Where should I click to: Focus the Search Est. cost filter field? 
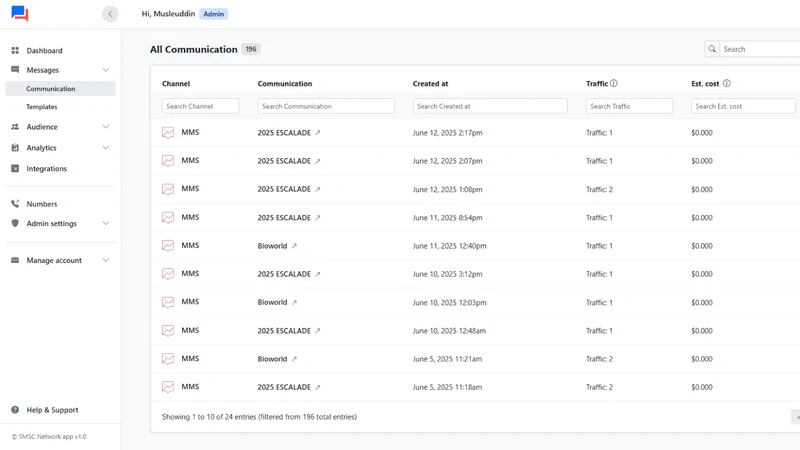point(743,106)
